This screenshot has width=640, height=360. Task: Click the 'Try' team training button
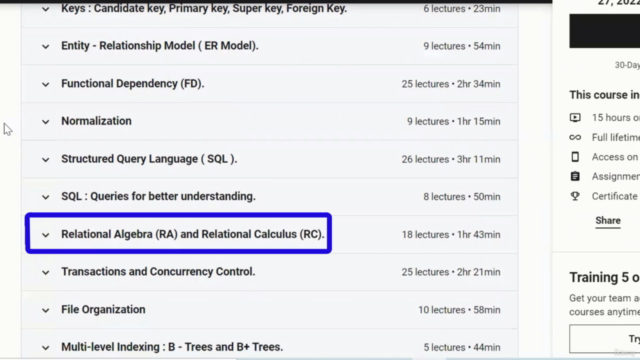[604, 339]
